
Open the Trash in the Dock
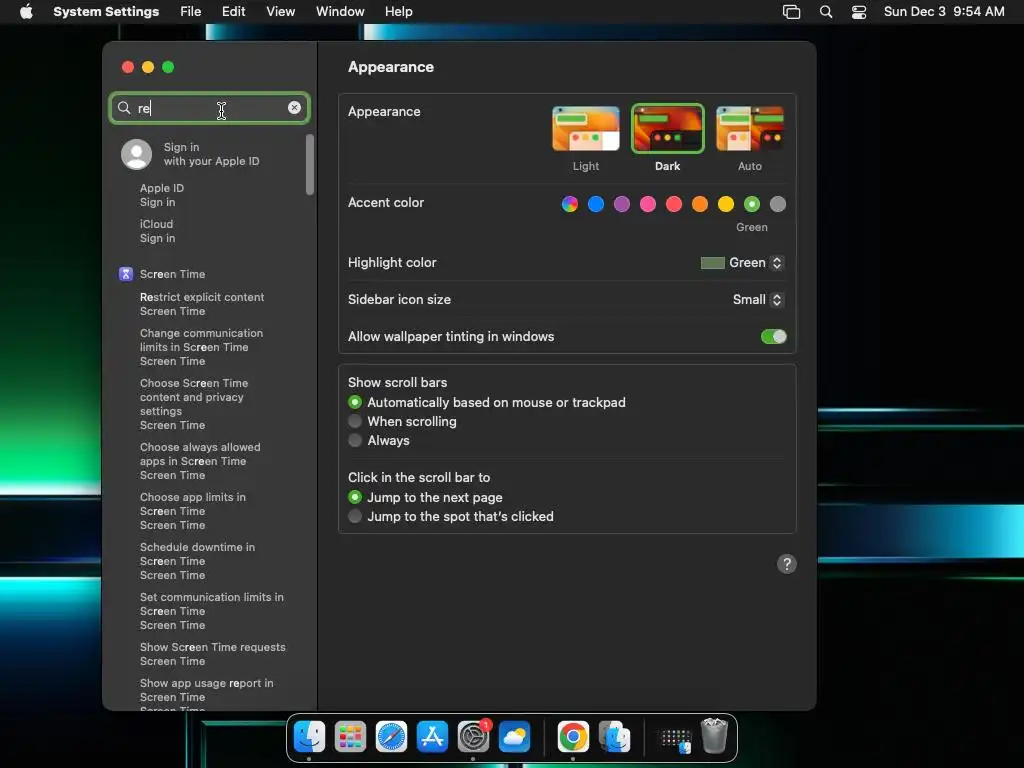click(714, 737)
